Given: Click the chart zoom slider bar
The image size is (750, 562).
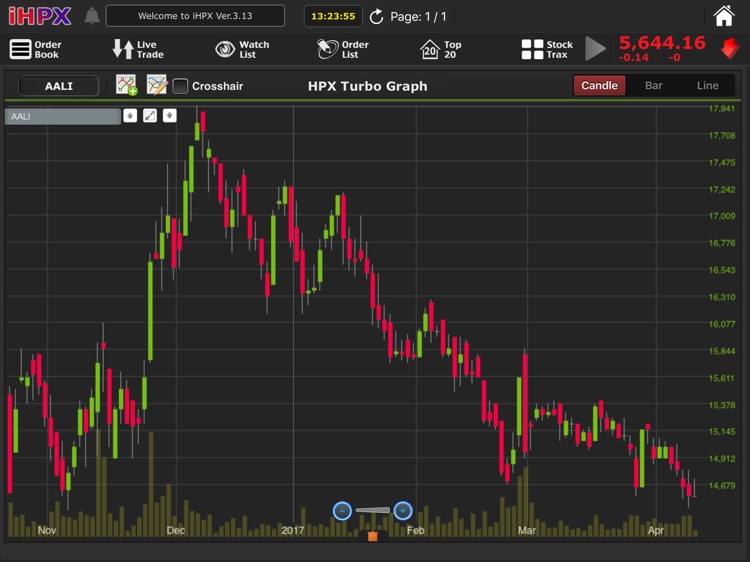Looking at the screenshot, I should click(x=373, y=510).
